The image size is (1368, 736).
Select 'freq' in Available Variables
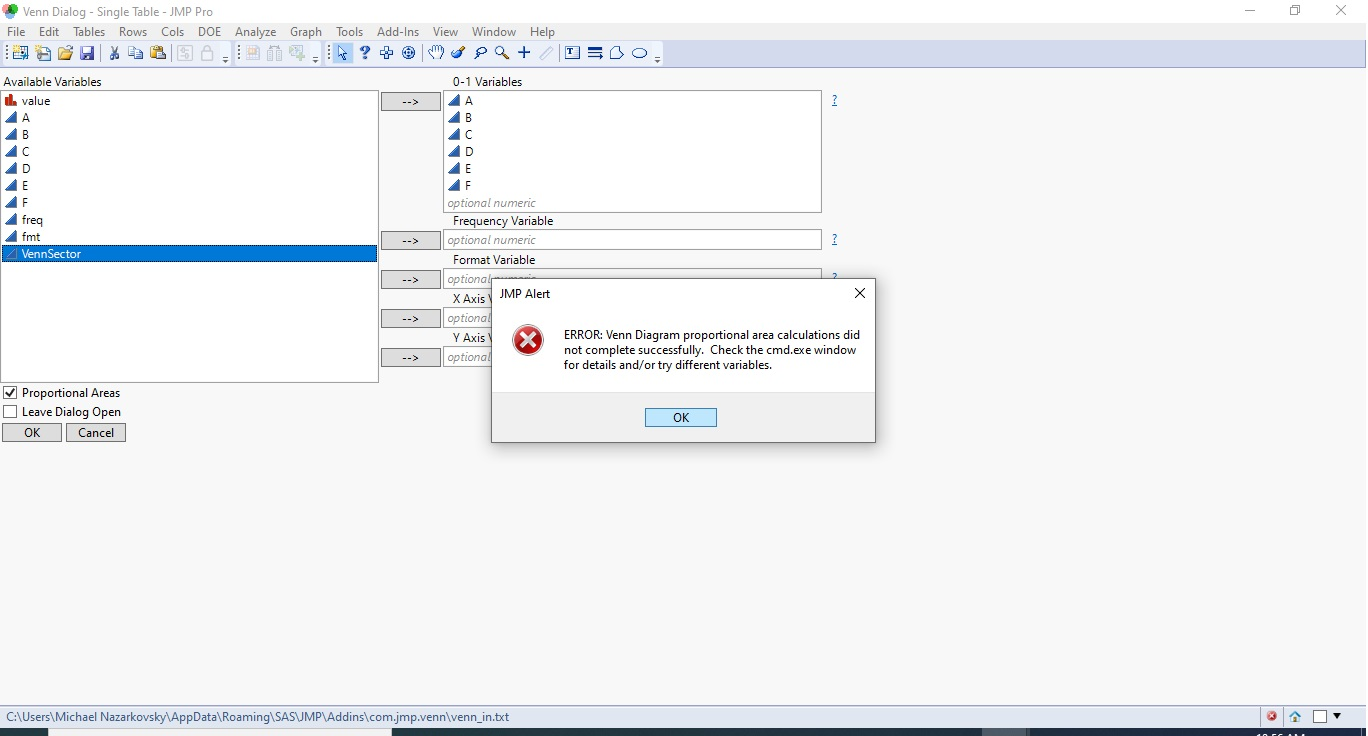click(x=190, y=220)
